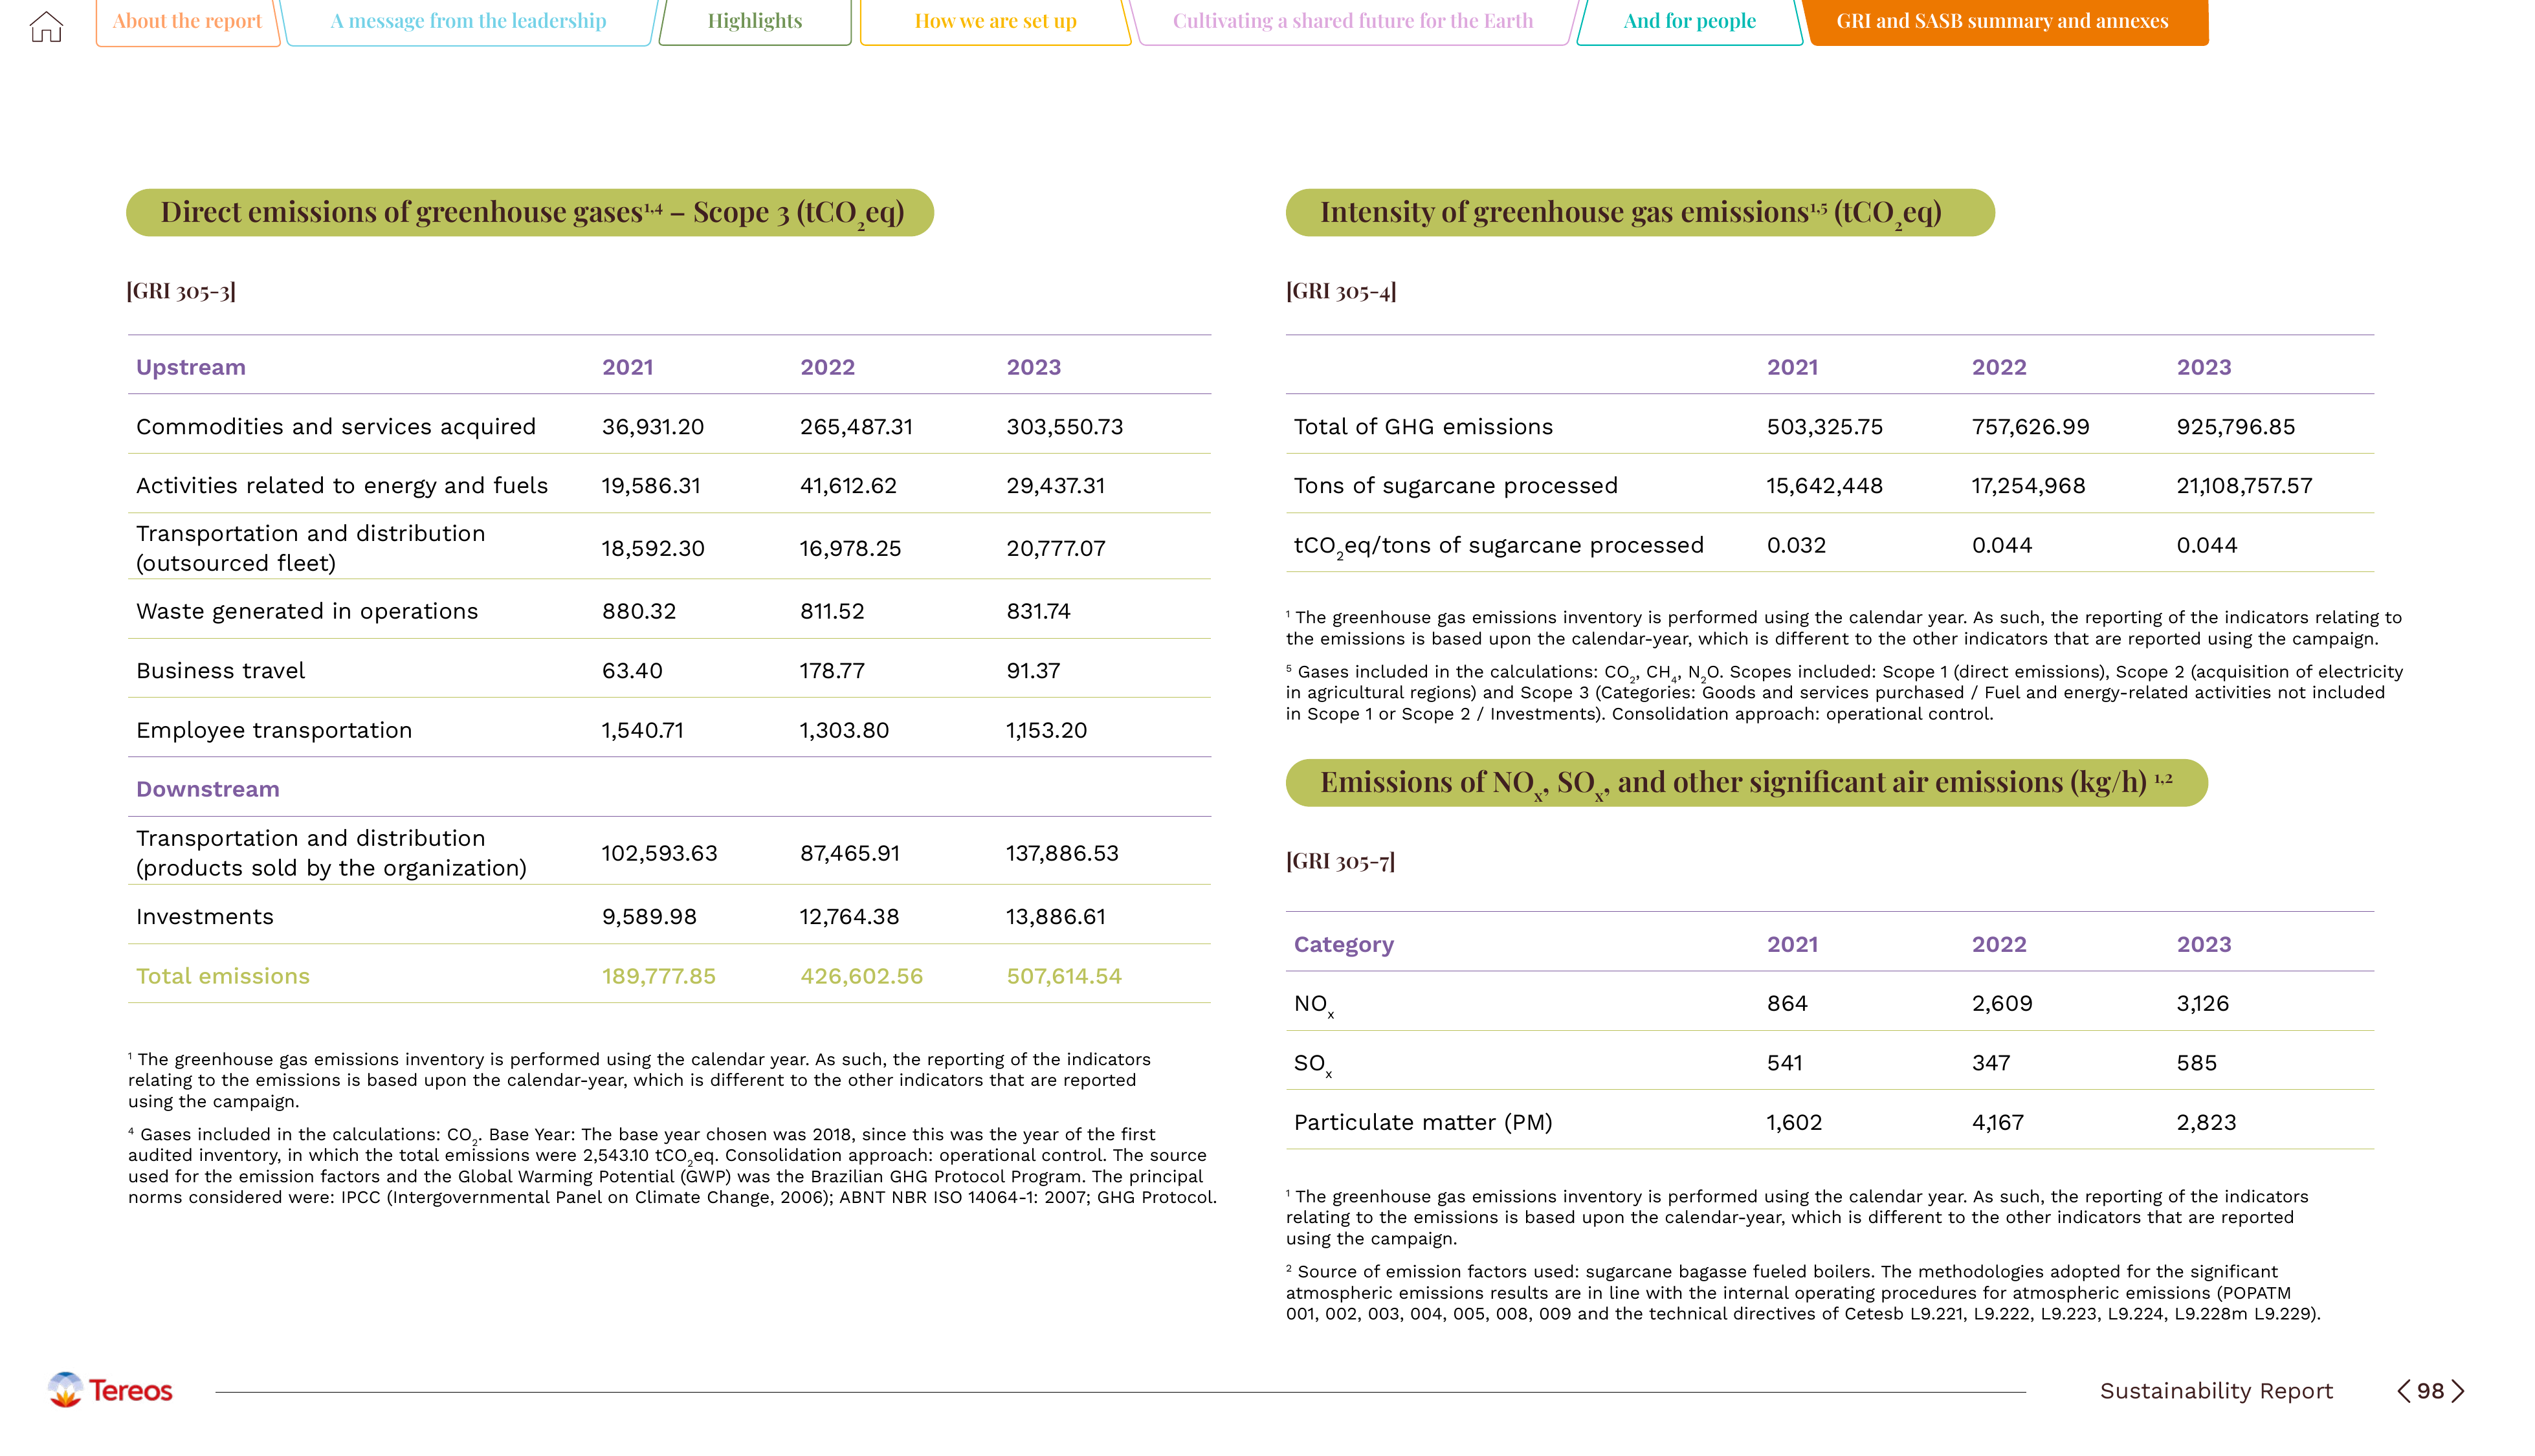This screenshot has height=1456, width=2535.
Task: Open And for people tab
Action: tap(1689, 21)
